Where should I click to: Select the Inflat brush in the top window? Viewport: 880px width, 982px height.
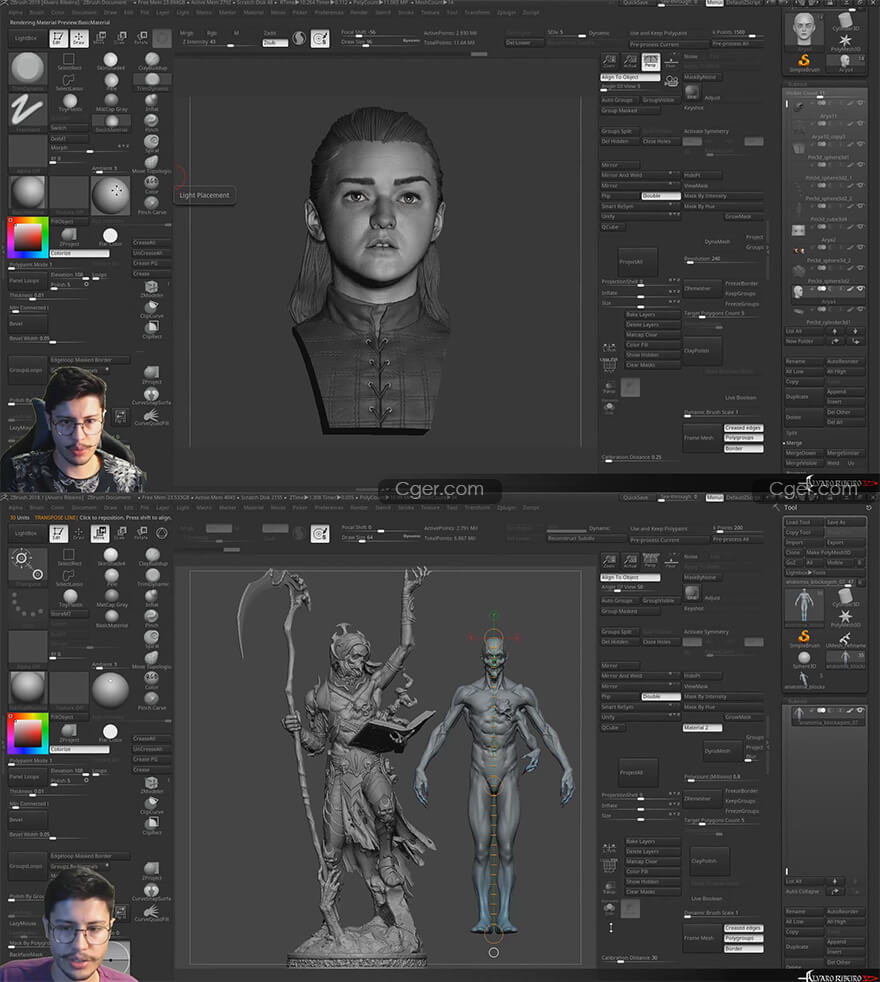pyautogui.click(x=152, y=102)
